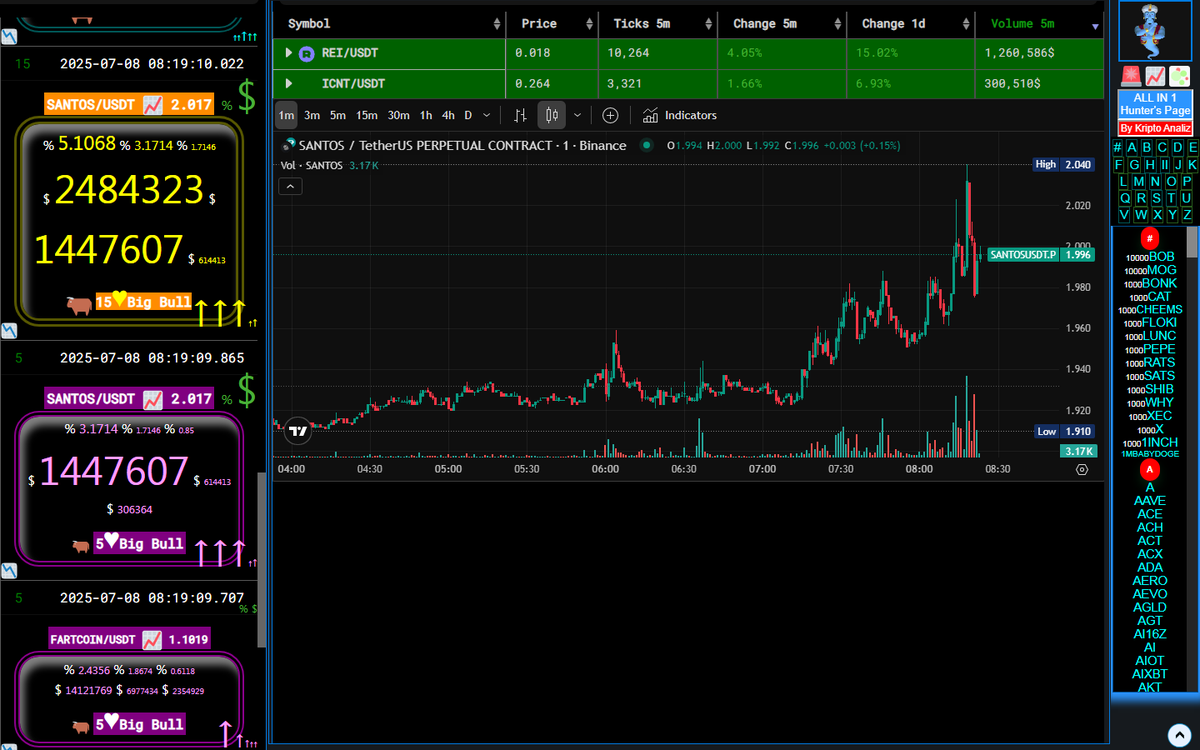Sort by the Volume 5m column

point(1040,24)
